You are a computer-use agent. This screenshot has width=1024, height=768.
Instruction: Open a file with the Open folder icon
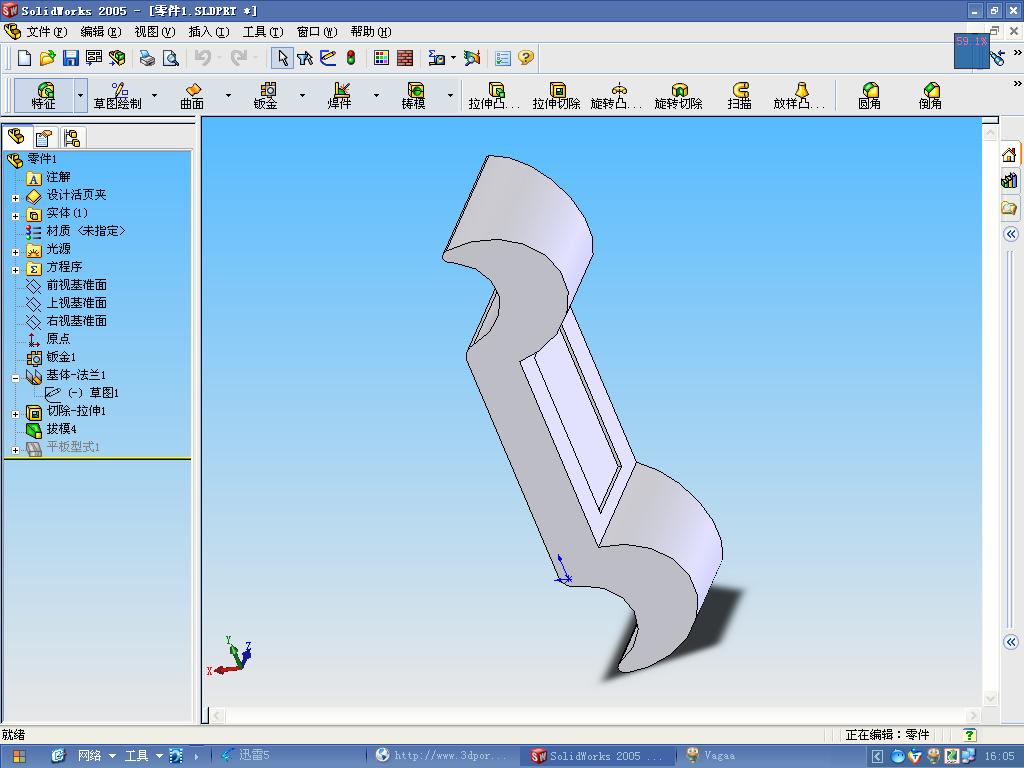[47, 58]
